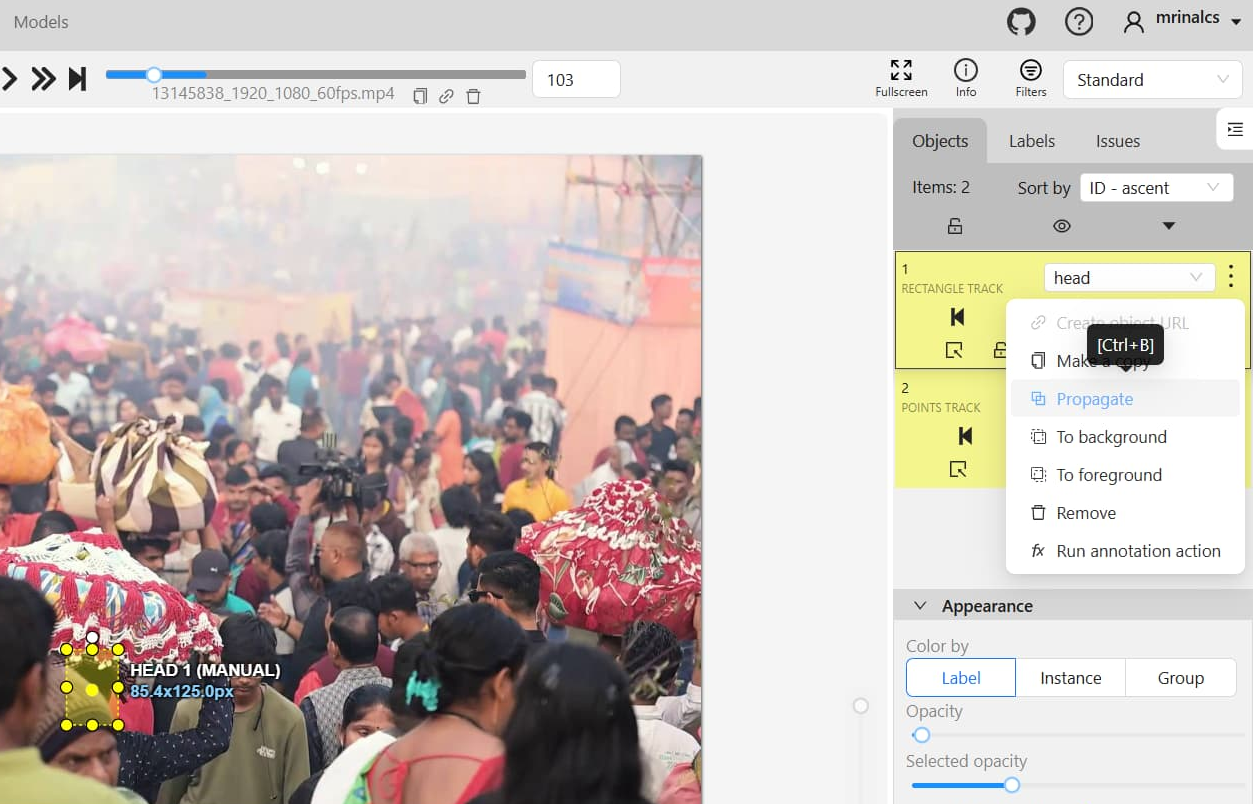Enter fullscreen mode
1253x804 pixels.
click(x=901, y=78)
